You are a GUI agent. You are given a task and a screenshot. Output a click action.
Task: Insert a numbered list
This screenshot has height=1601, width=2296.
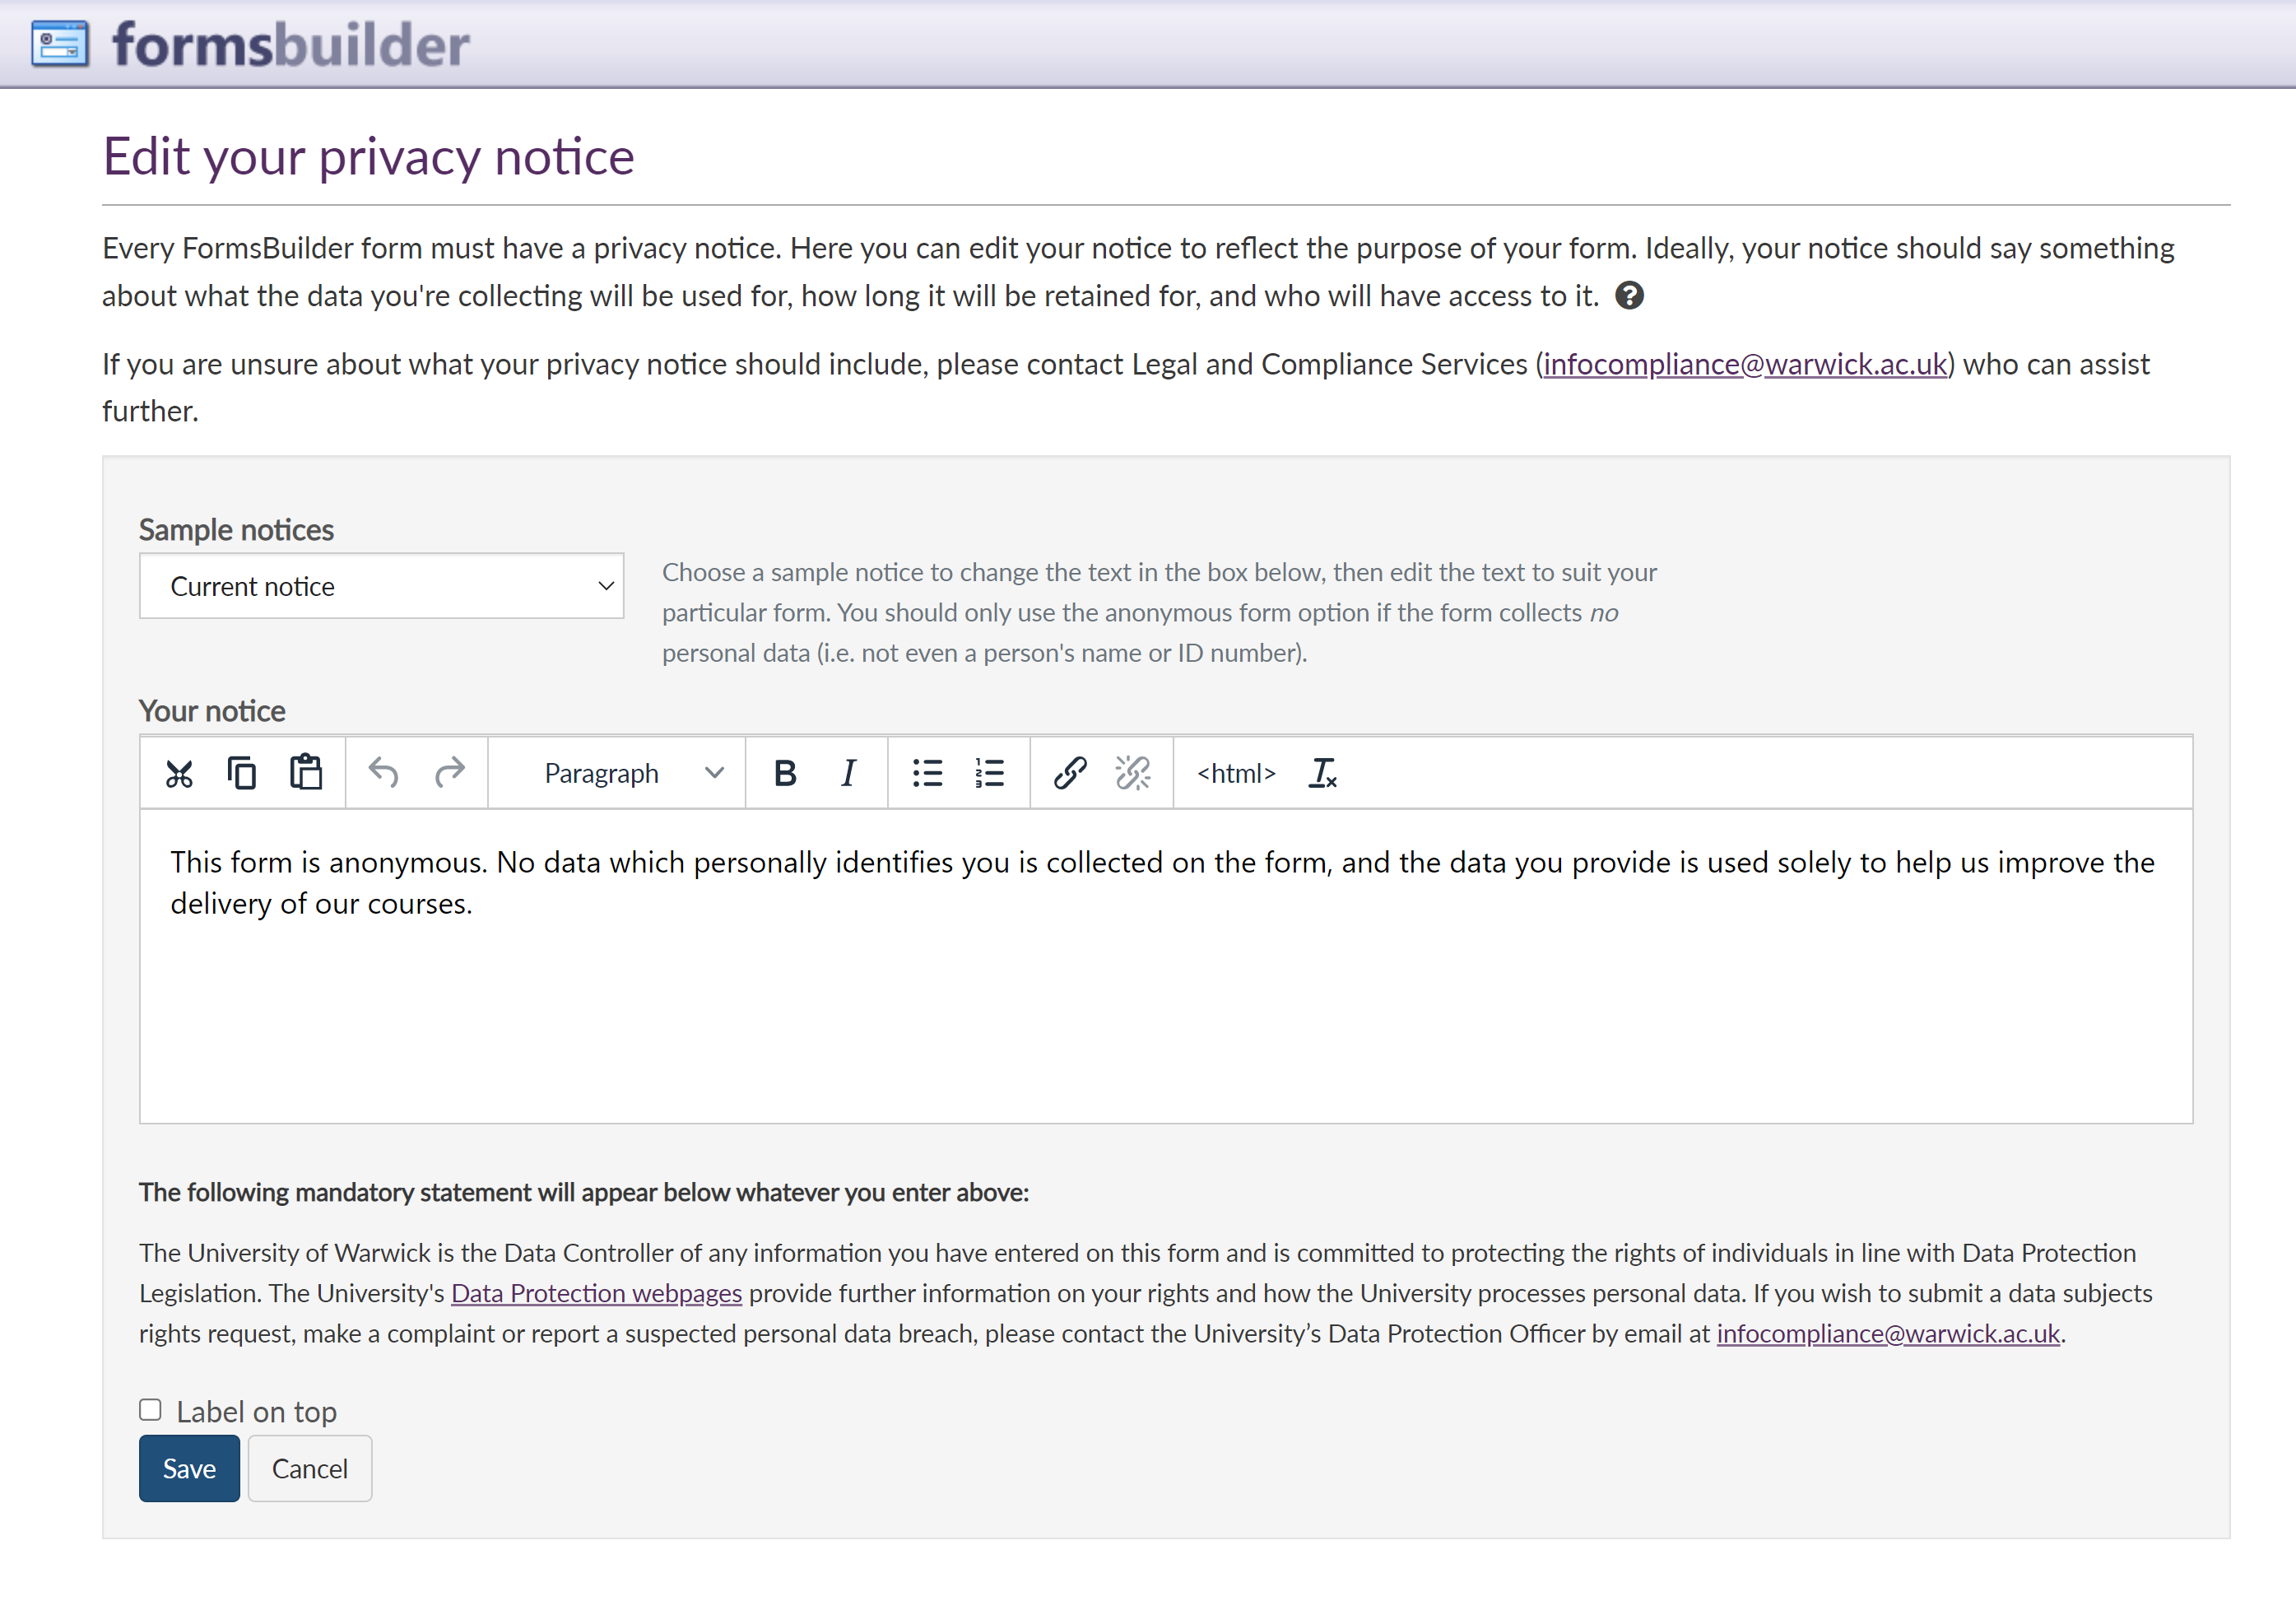click(989, 773)
